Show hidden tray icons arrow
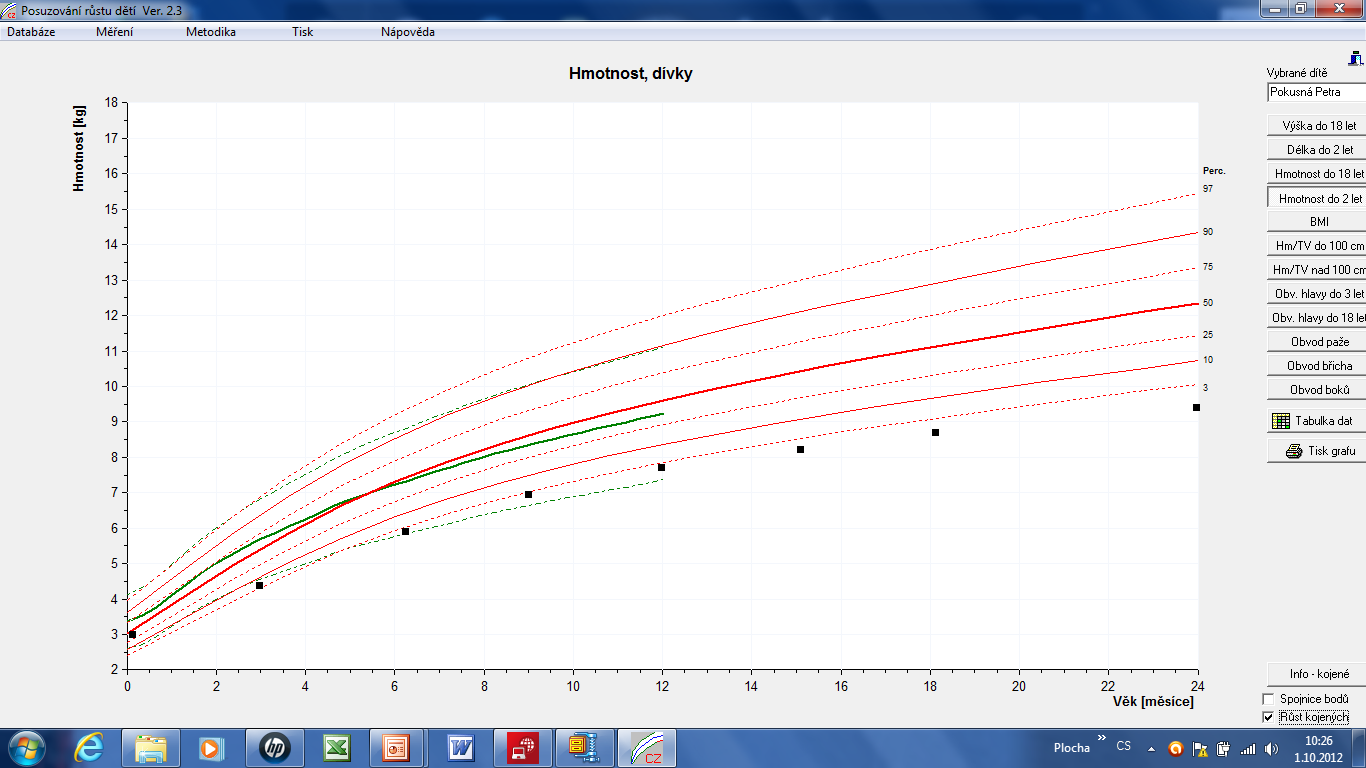Screen dimensions: 1366x768 1150,748
